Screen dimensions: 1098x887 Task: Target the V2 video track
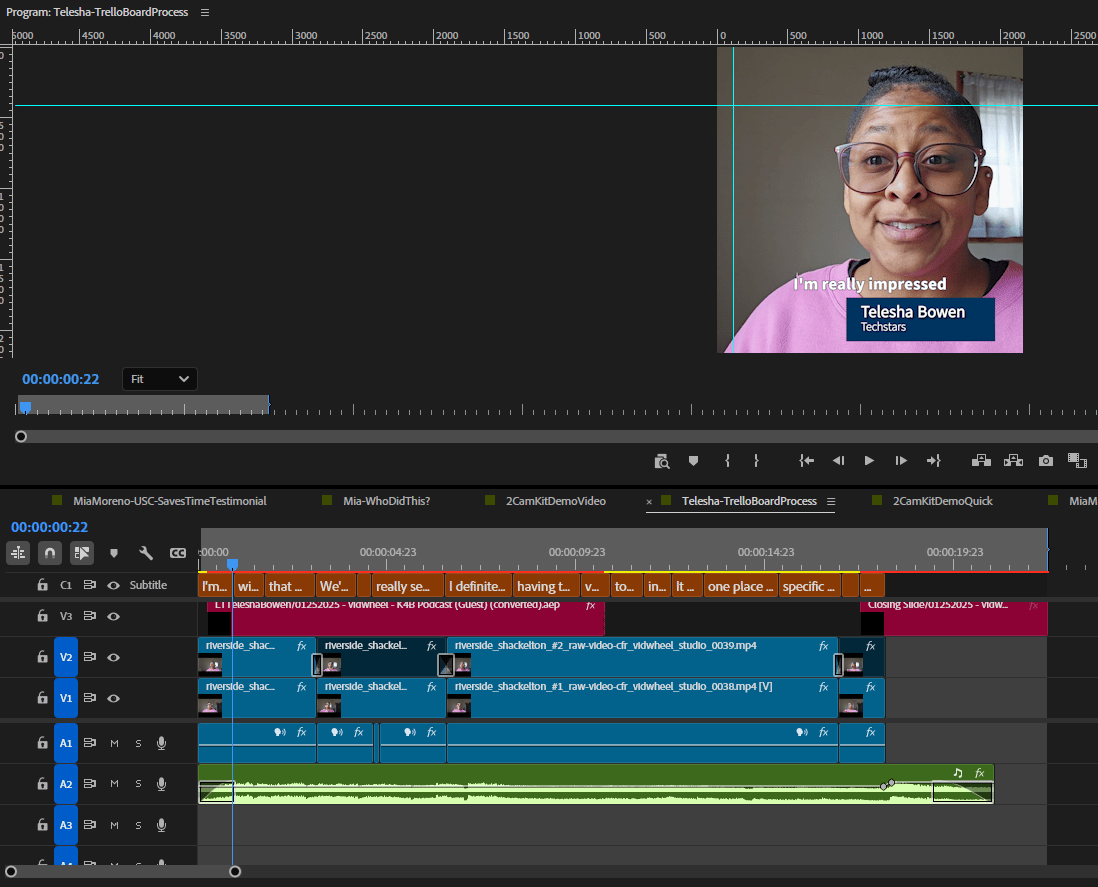click(x=66, y=657)
